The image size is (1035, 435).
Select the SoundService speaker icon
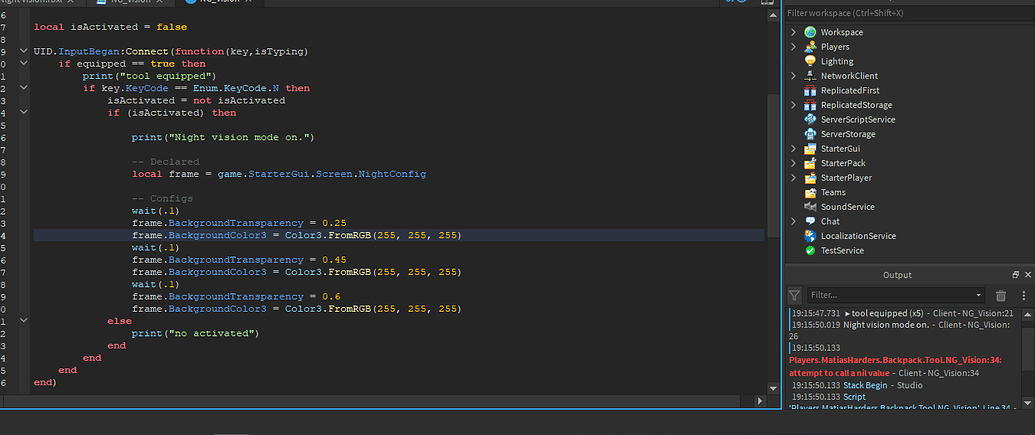(810, 207)
